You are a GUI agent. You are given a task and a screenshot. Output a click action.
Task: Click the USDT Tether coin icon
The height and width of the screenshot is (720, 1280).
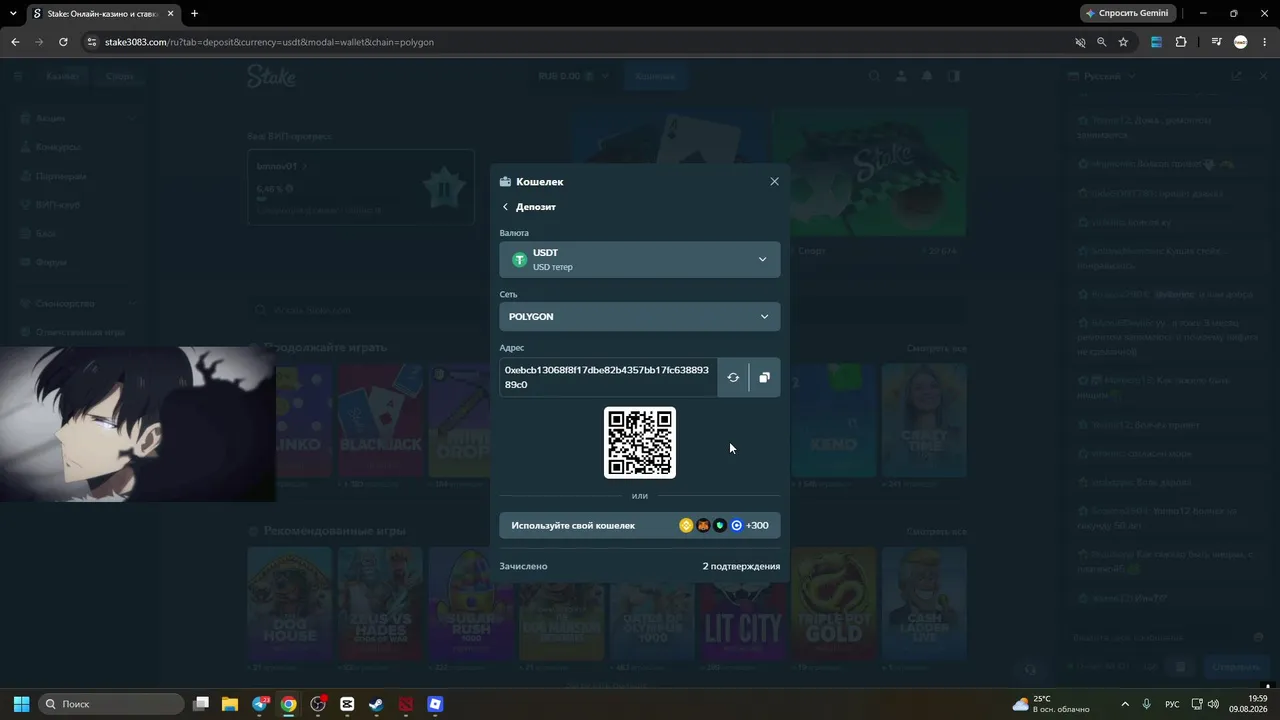pos(519,260)
